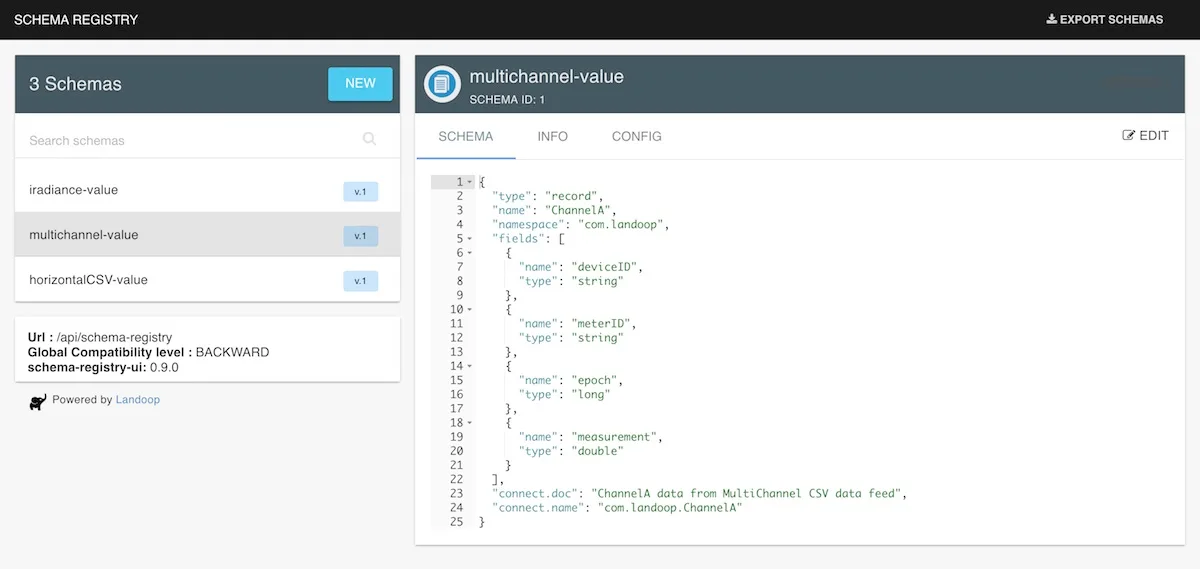Screen dimensions: 1200x569
Task: Click the schema-registry-ui 0.9.0 version text
Action: pos(103,367)
